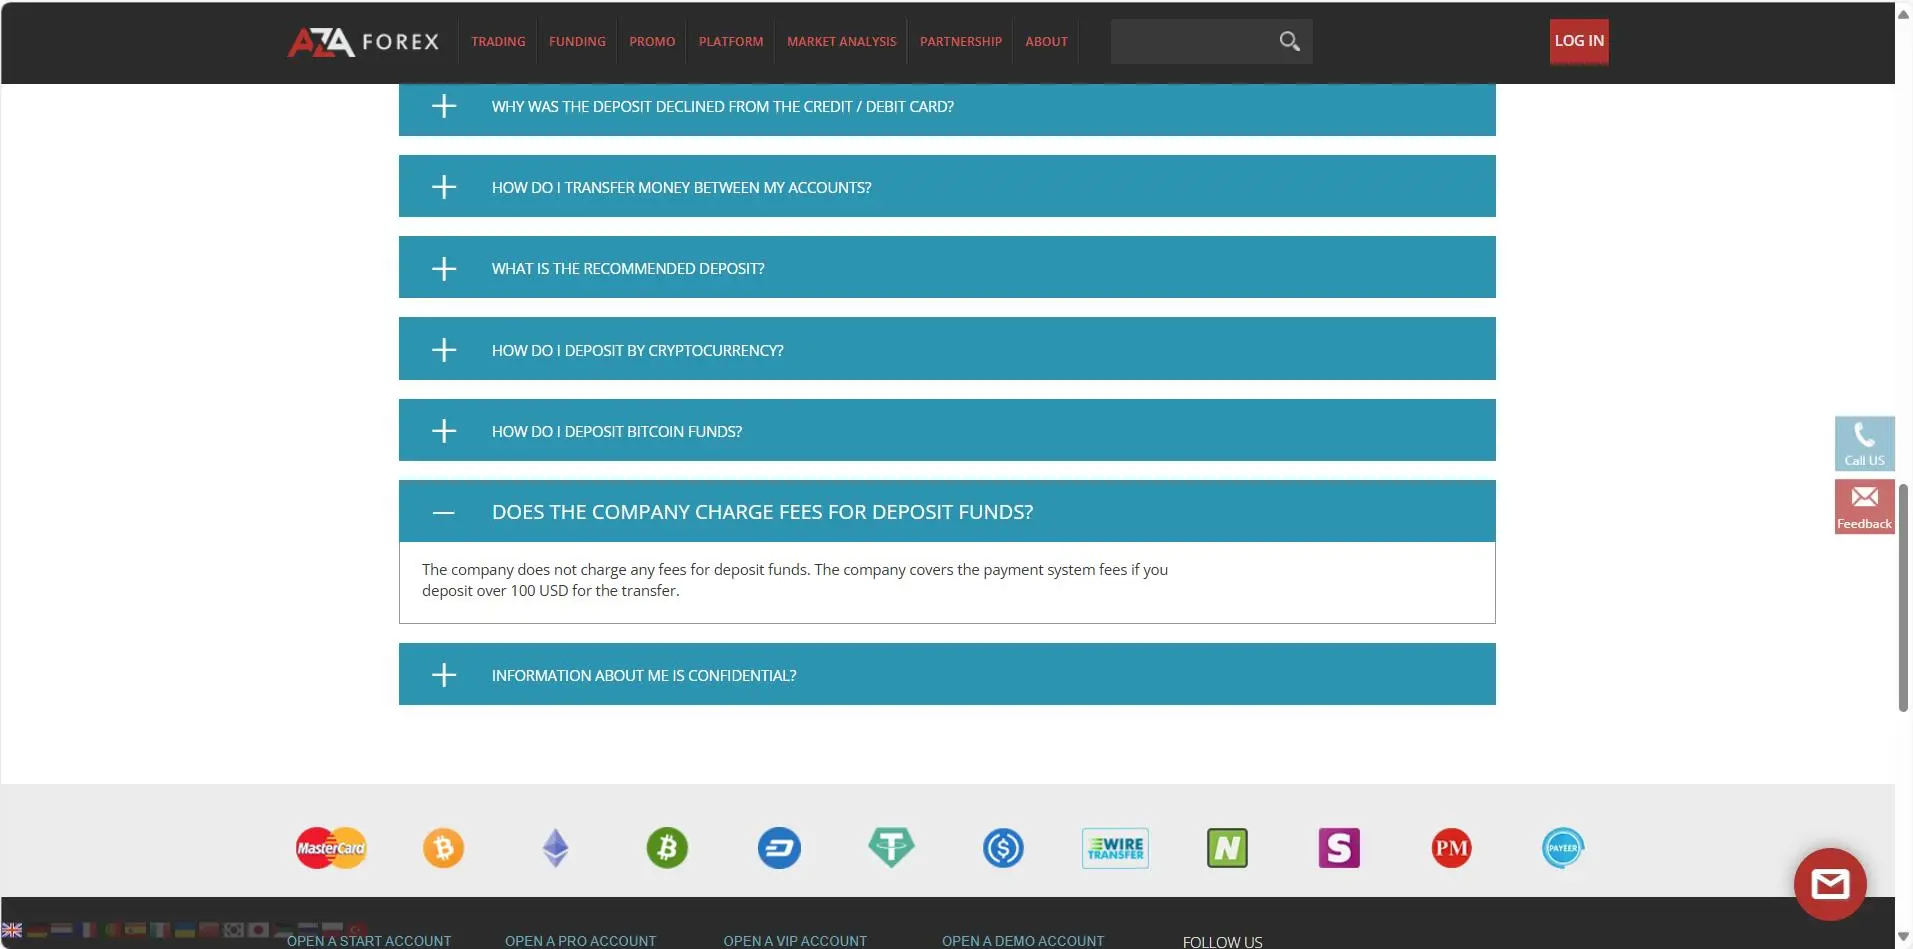
Task: Switch language with the German flag
Action: coord(37,930)
